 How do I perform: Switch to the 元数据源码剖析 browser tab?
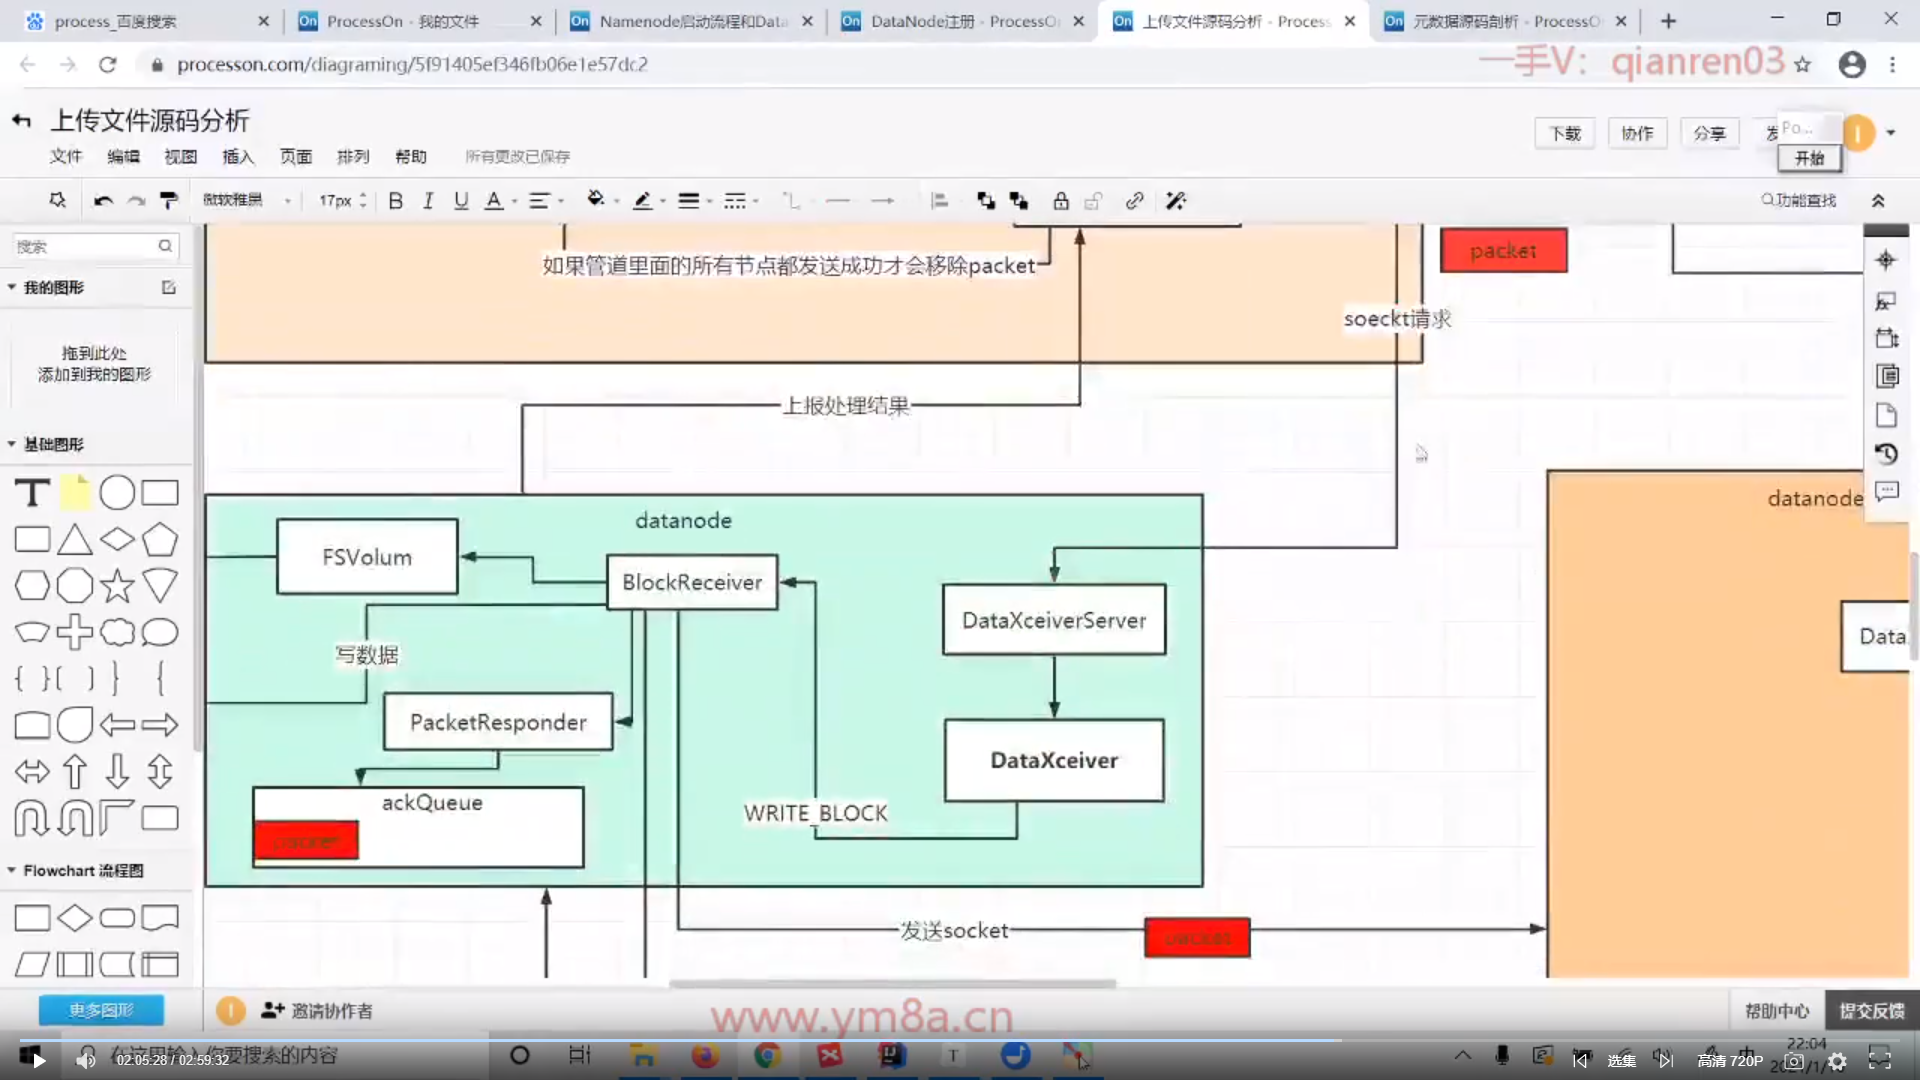click(1506, 21)
